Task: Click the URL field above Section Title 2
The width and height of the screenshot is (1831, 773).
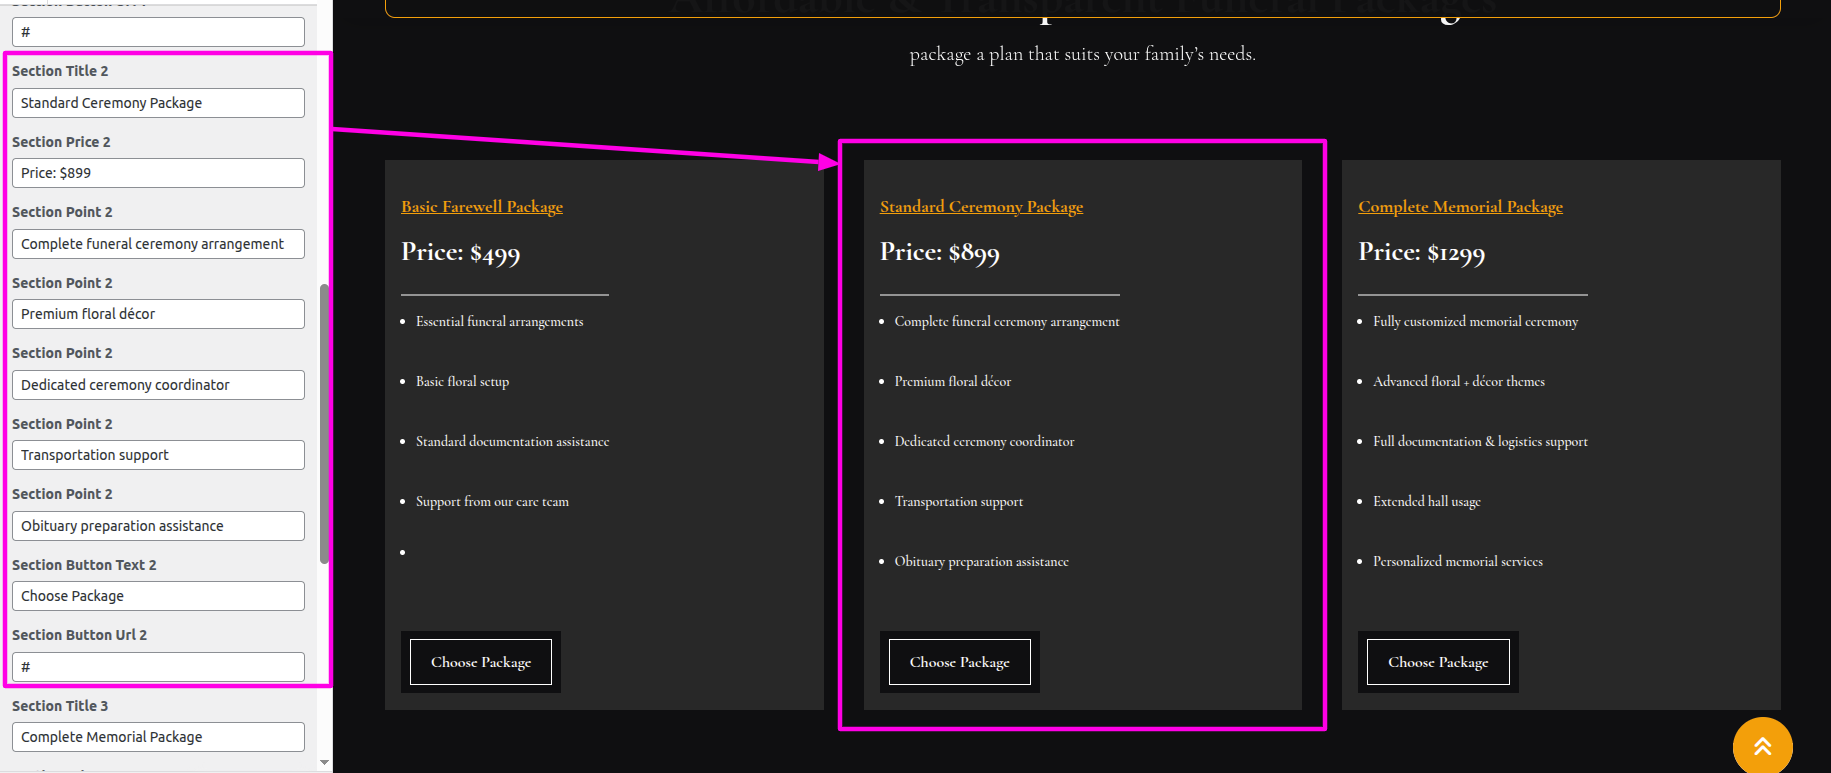Action: coord(158,32)
